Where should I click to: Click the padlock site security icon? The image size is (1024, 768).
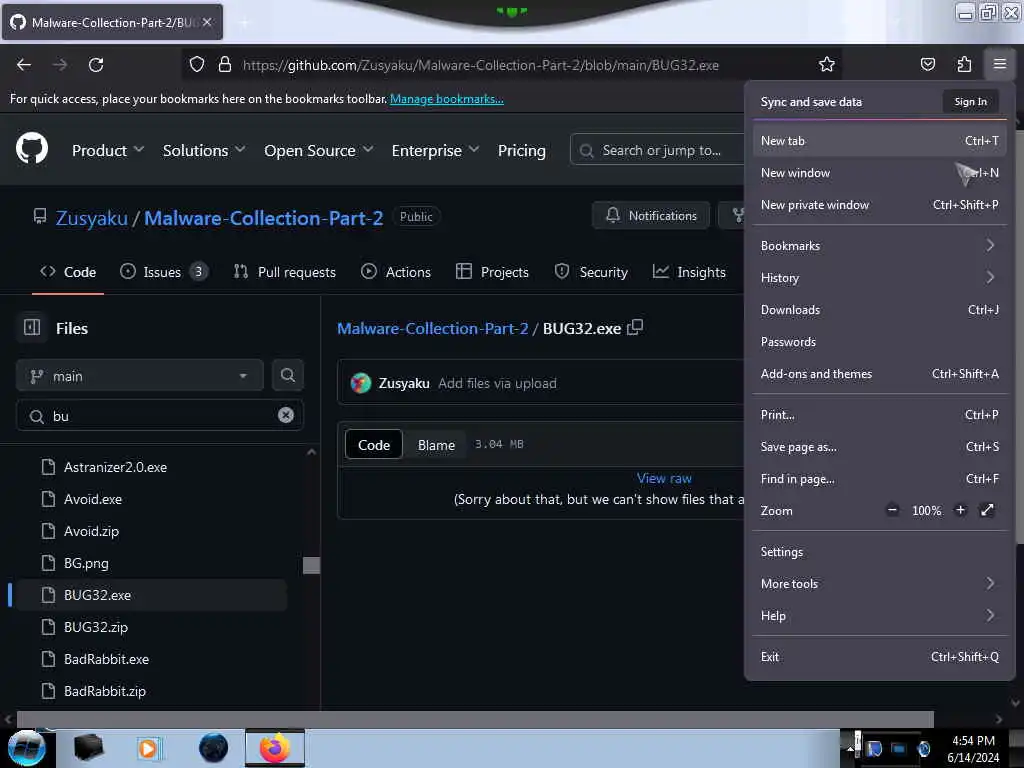pyautogui.click(x=225, y=64)
